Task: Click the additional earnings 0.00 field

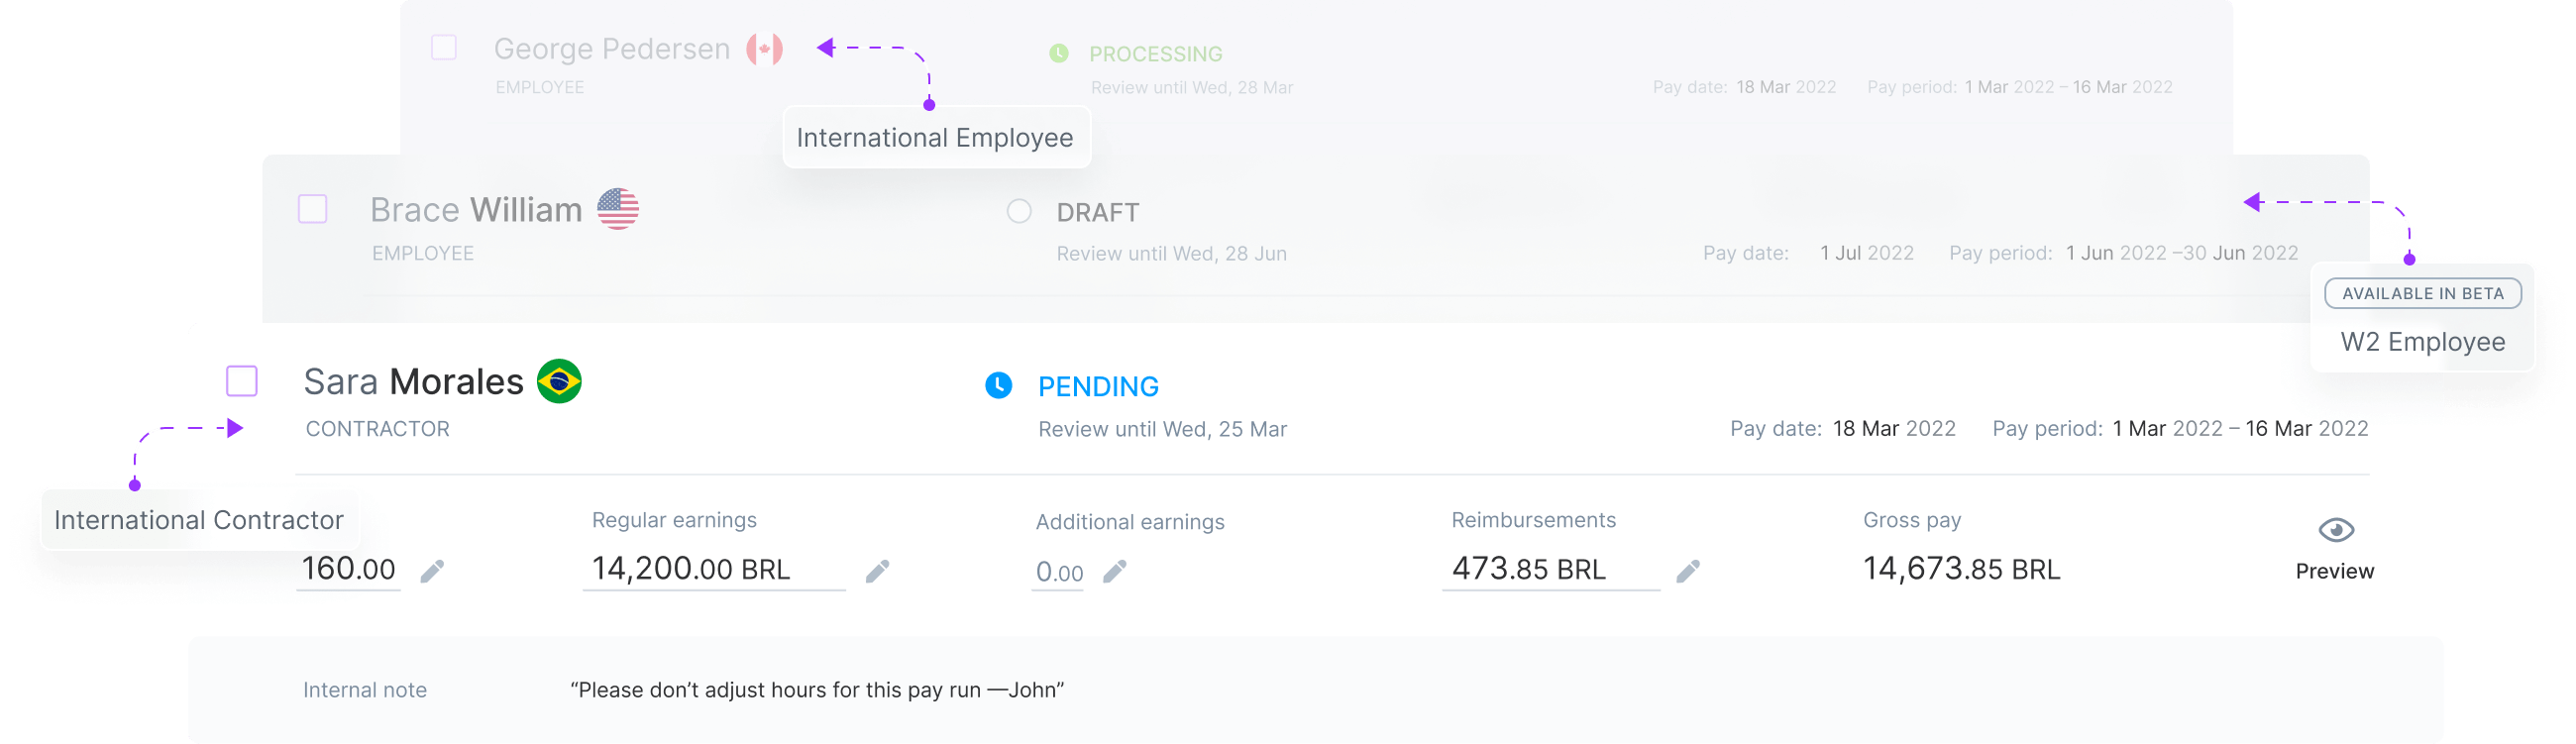Action: tap(1058, 573)
